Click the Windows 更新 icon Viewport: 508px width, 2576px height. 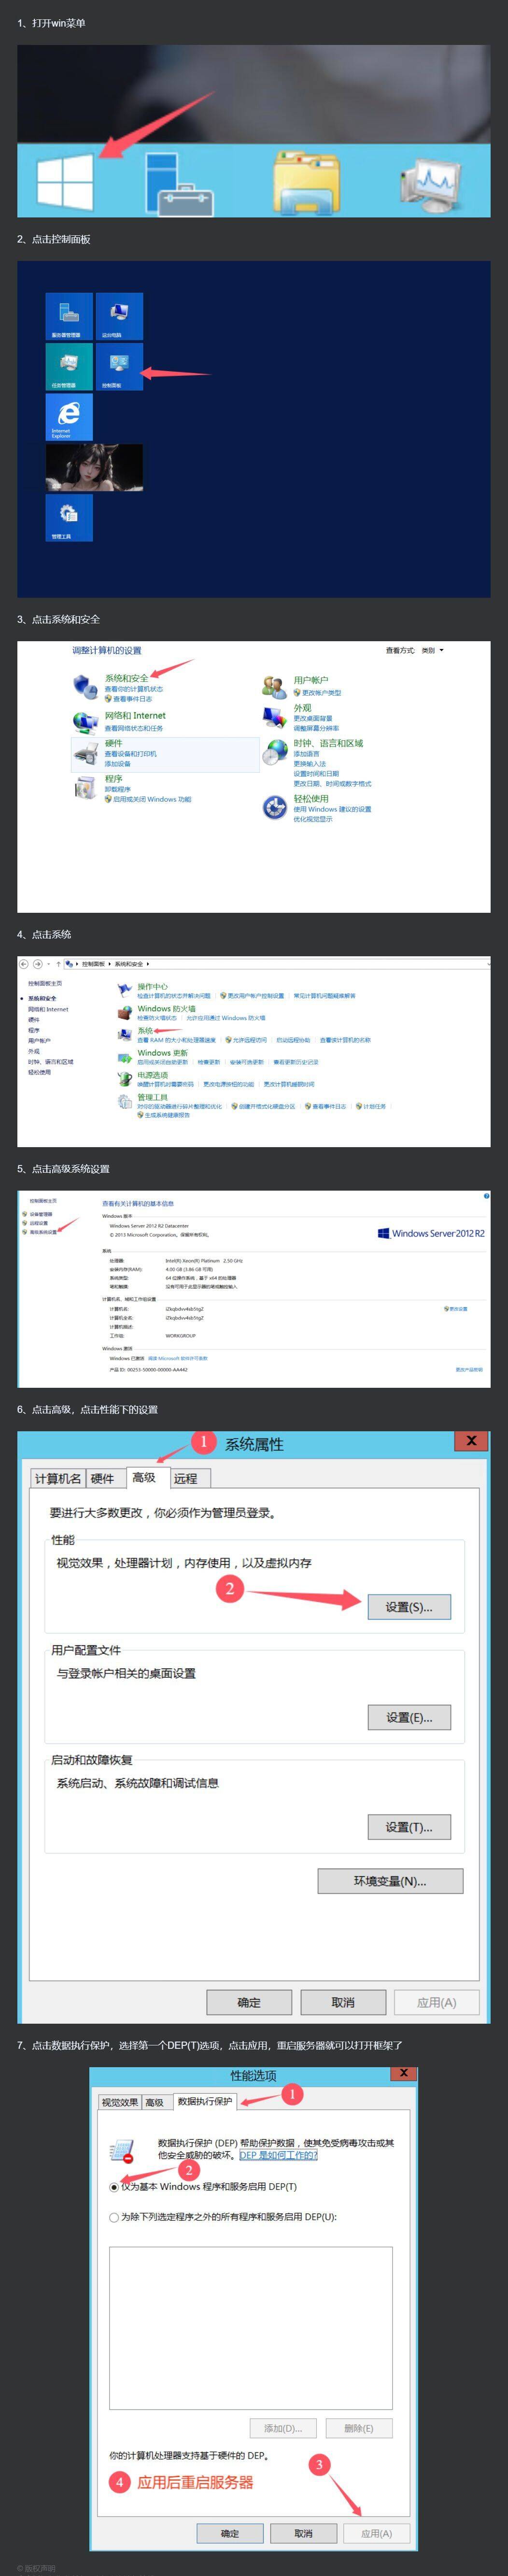click(125, 1056)
